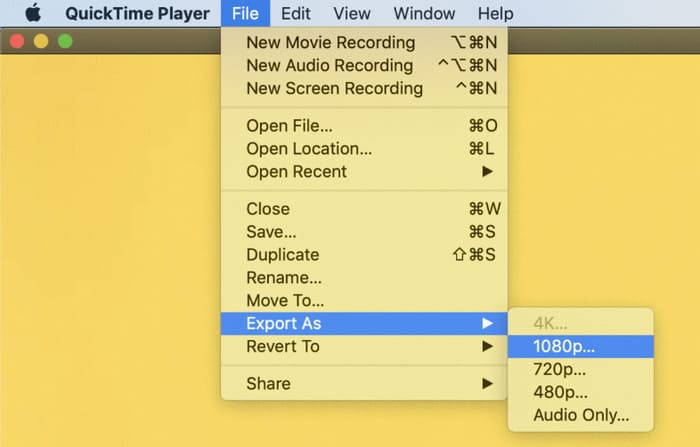Image resolution: width=700 pixels, height=447 pixels.
Task: Expand the Open Recent submenu
Action: [x=364, y=171]
